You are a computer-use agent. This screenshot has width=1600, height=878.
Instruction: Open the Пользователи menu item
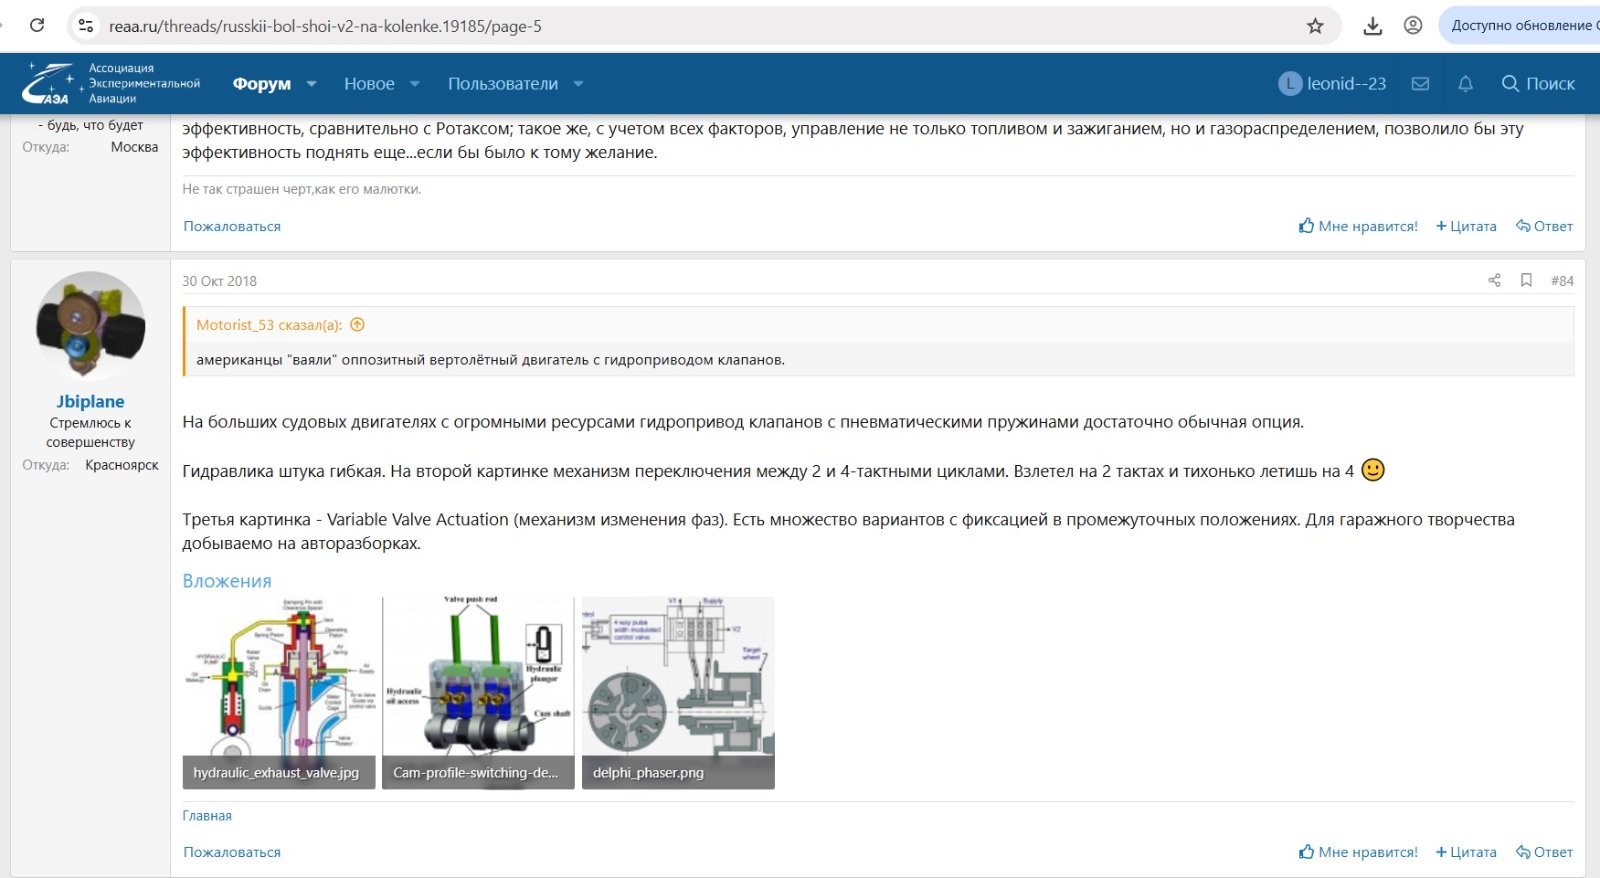point(502,84)
